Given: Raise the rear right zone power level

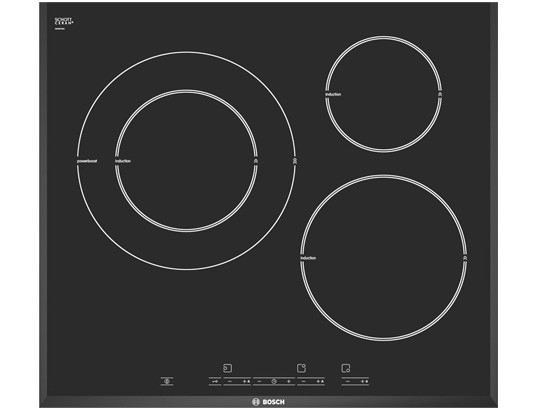Looking at the screenshot, I should (x=320, y=381).
